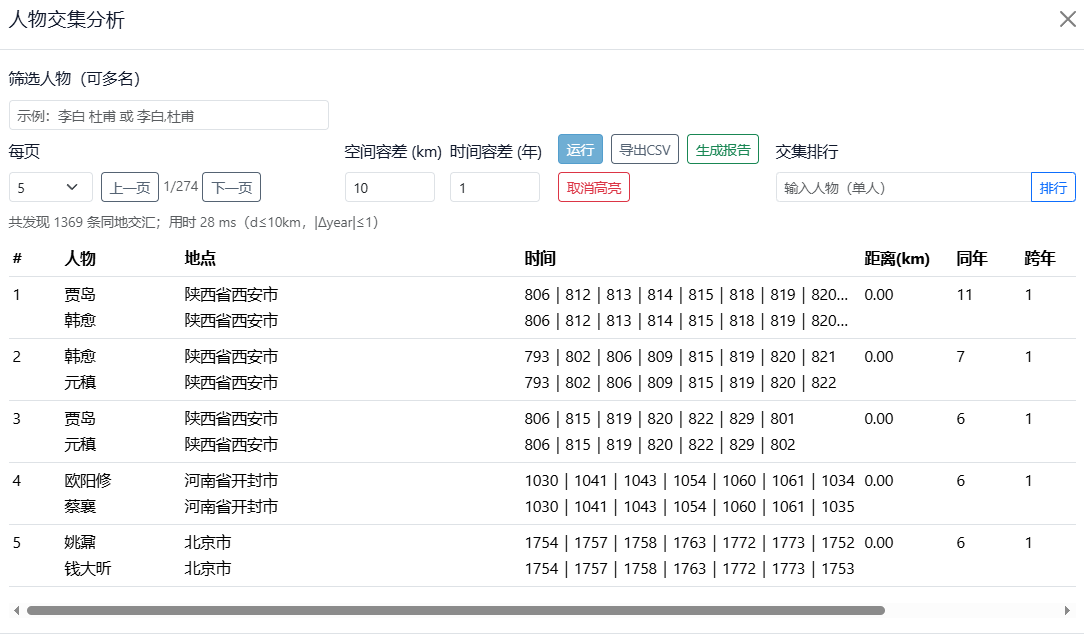Click the 交集排行 person input field
This screenshot has height=636, width=1084.
(x=903, y=187)
